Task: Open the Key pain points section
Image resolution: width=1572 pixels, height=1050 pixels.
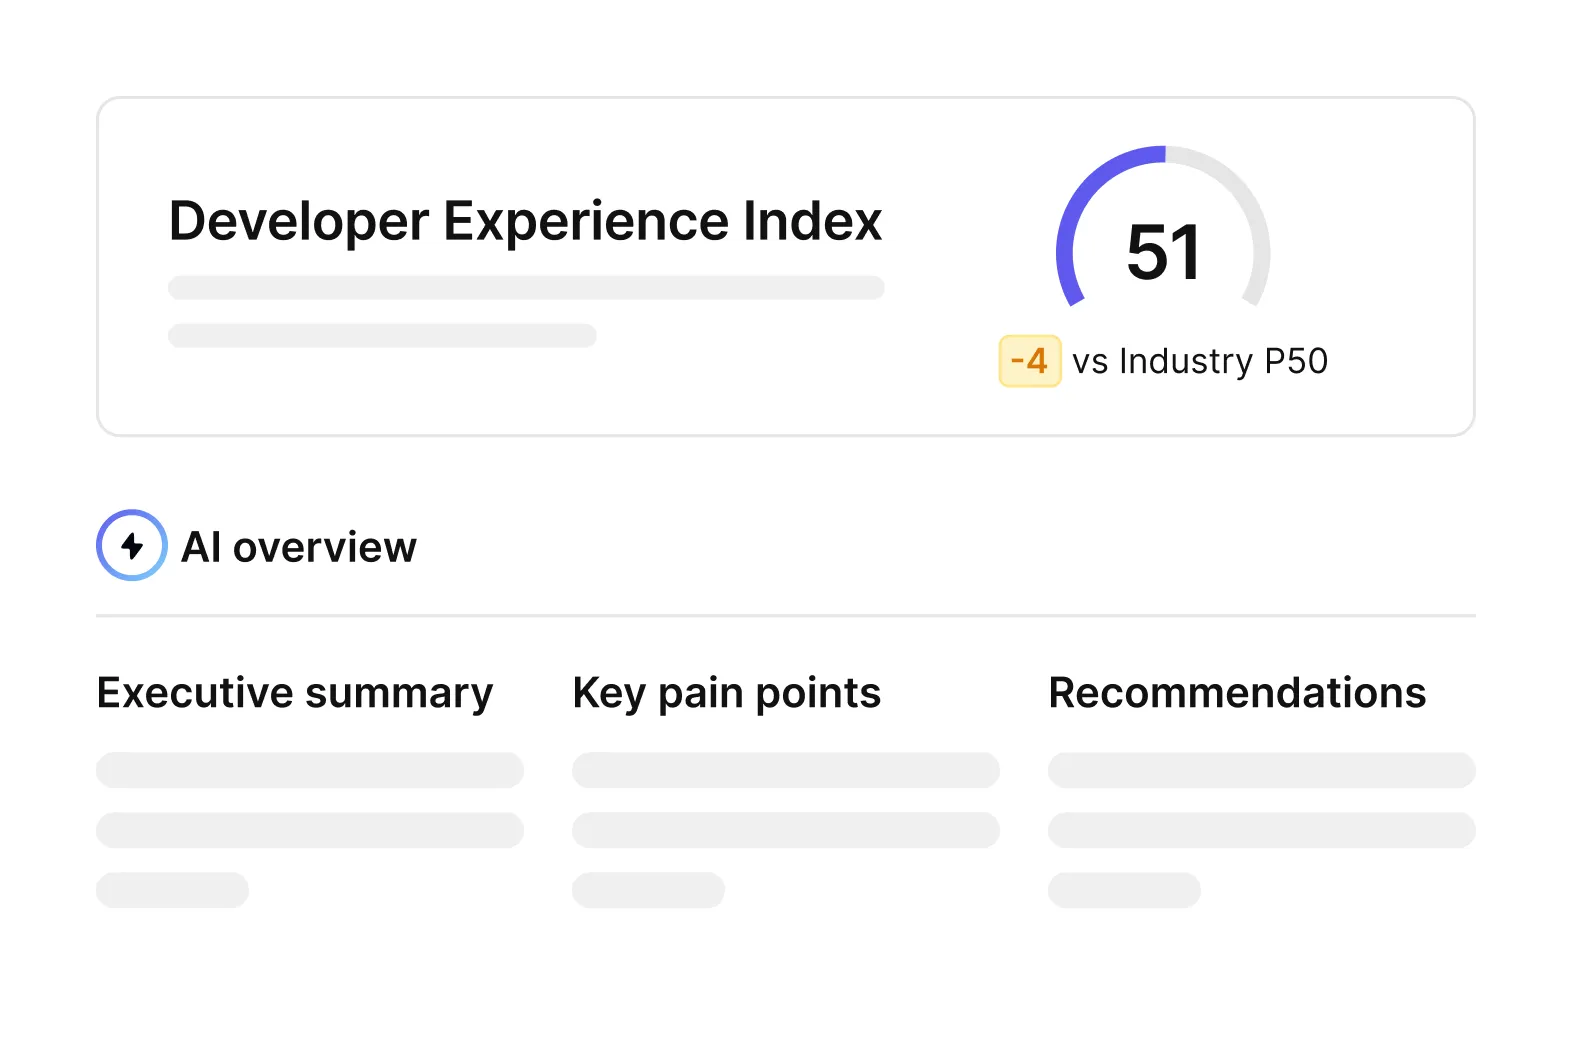Action: 726,693
